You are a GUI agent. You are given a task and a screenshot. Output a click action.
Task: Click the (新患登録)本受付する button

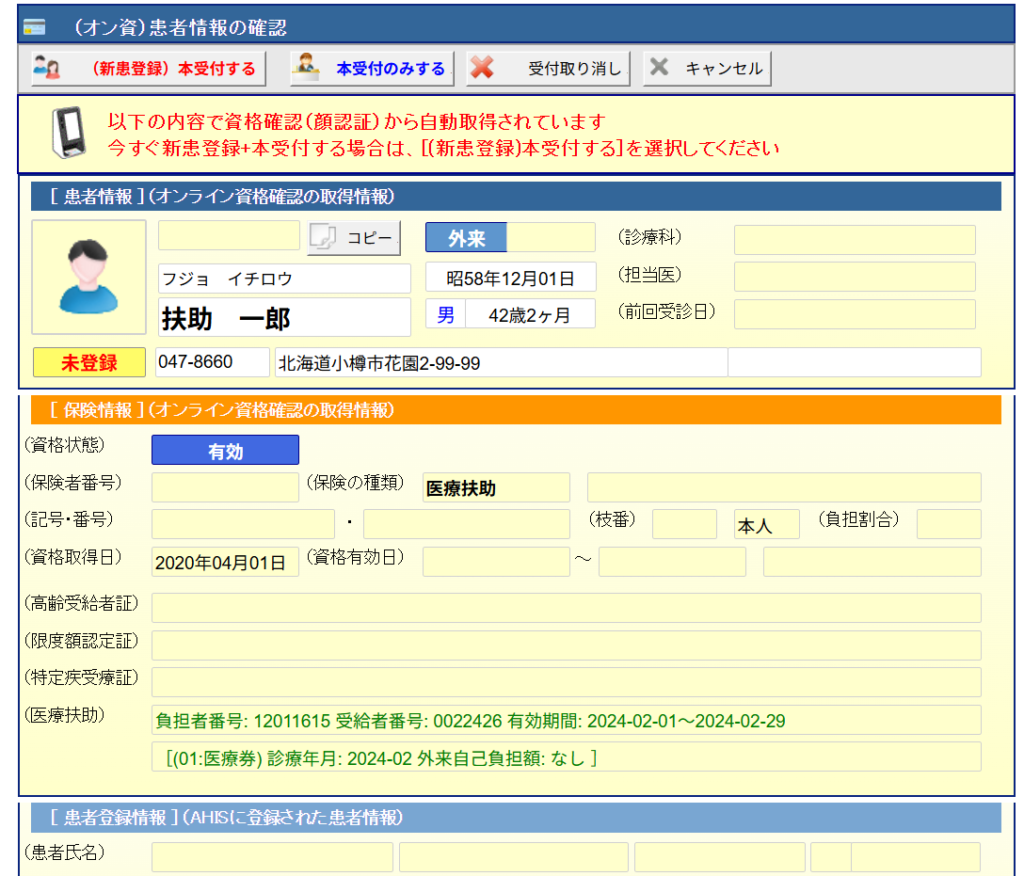pyautogui.click(x=148, y=69)
